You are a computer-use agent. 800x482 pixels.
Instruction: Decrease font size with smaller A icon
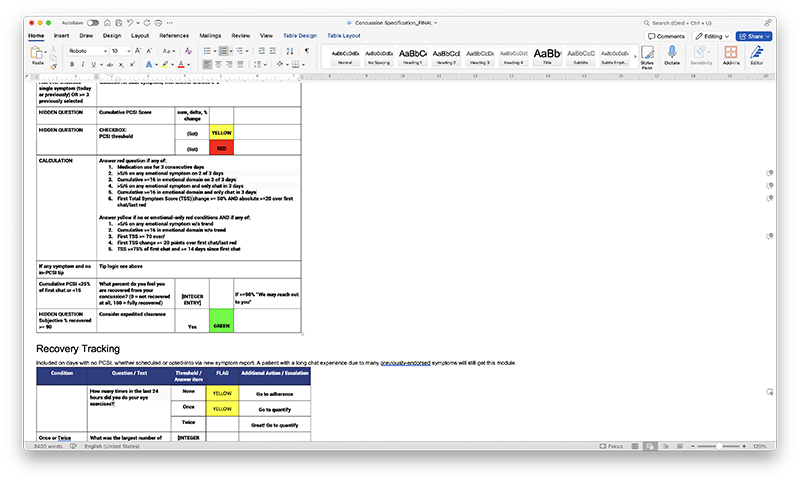pos(149,51)
